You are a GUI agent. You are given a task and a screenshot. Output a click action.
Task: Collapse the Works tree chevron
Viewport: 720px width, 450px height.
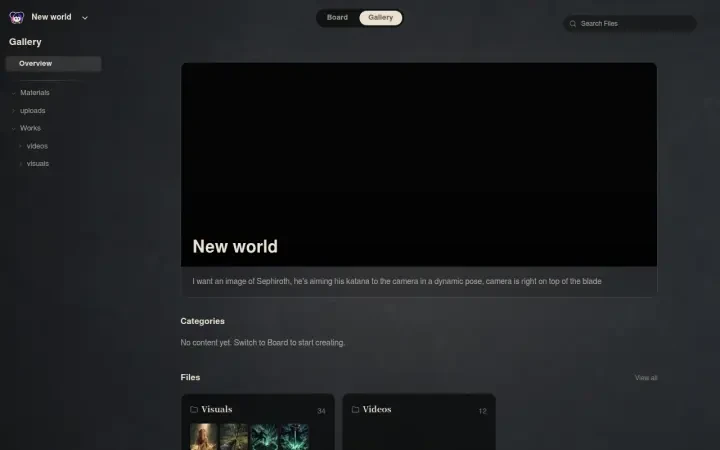(13, 128)
